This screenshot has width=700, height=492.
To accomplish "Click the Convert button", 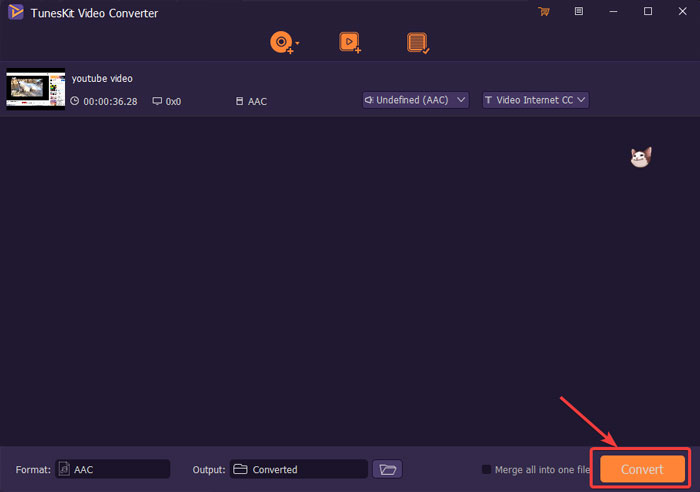I will (642, 469).
